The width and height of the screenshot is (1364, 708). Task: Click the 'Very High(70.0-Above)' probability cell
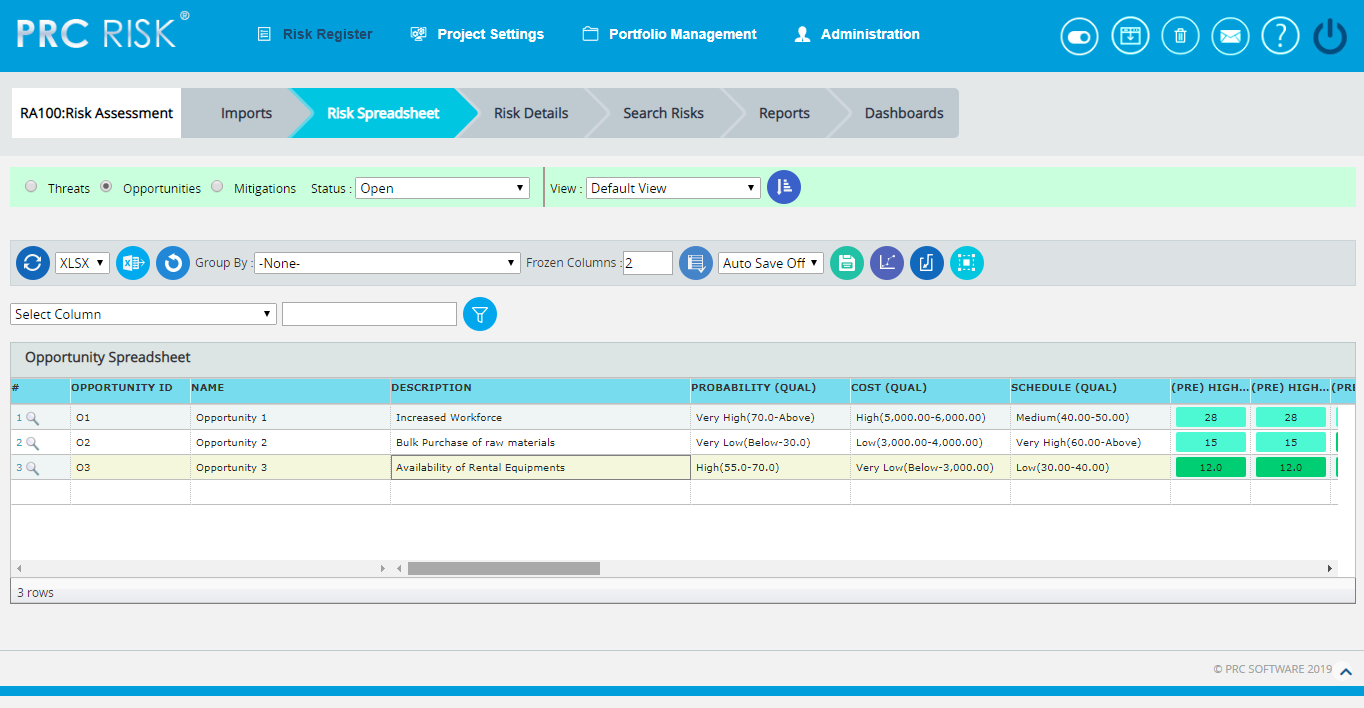pyautogui.click(x=770, y=417)
